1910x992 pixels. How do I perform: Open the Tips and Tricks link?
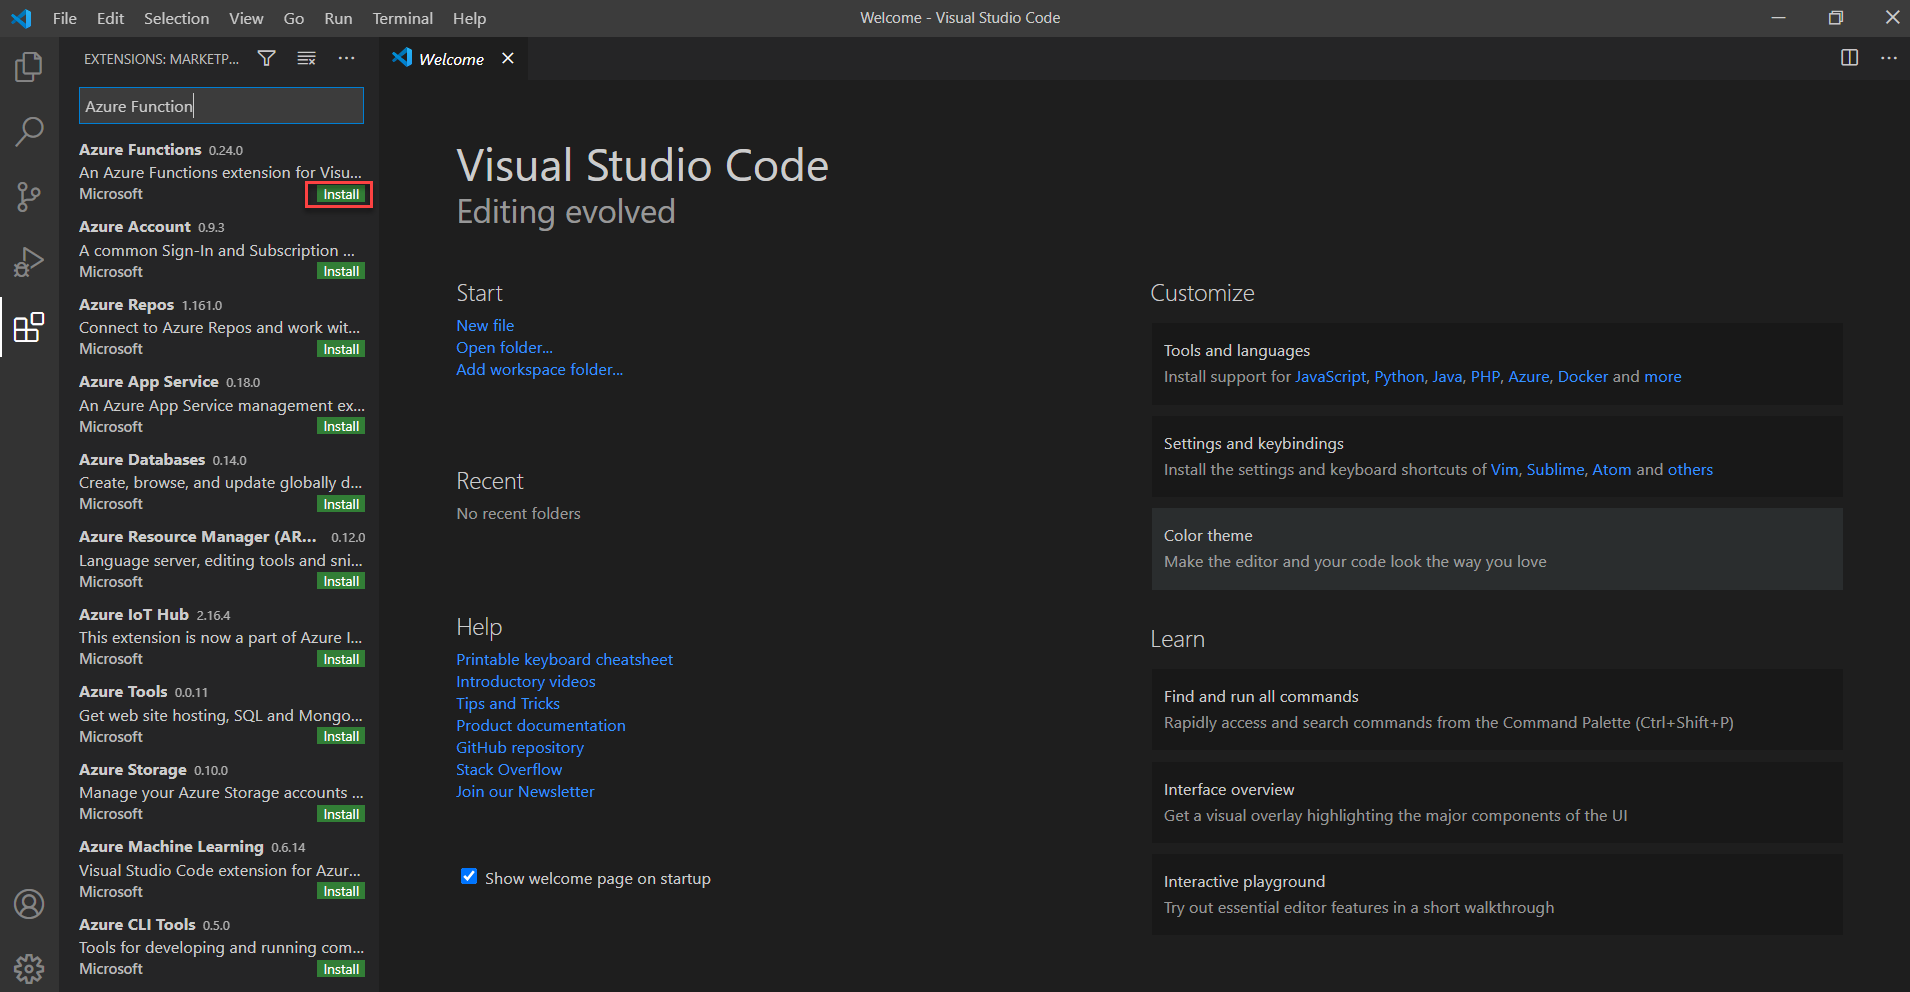508,703
